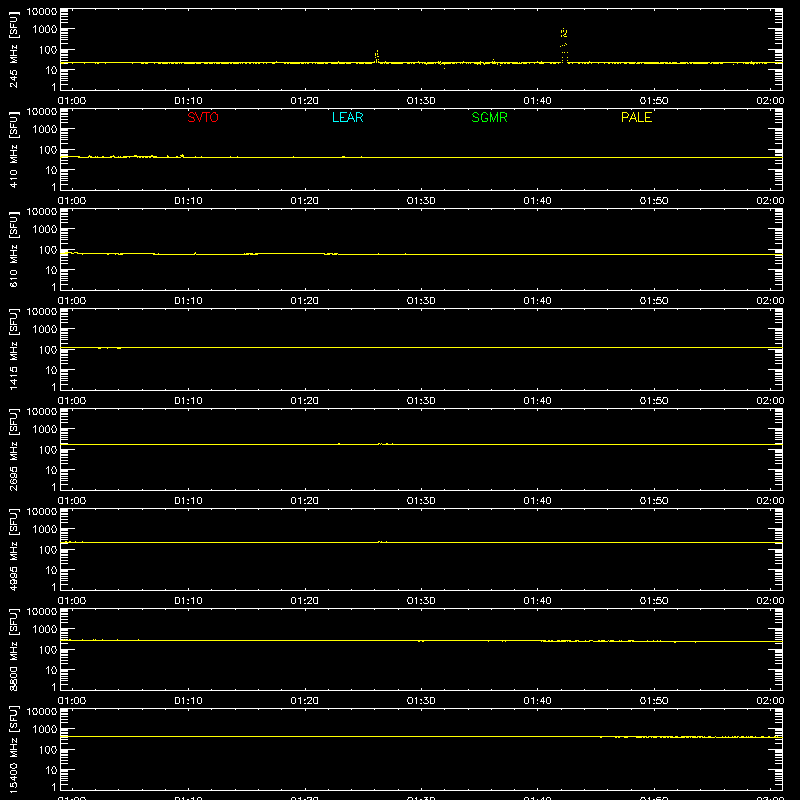Viewport: 800px width, 800px height.
Task: Select the 610 MHz [SFU] axis label
Action: 13,249
